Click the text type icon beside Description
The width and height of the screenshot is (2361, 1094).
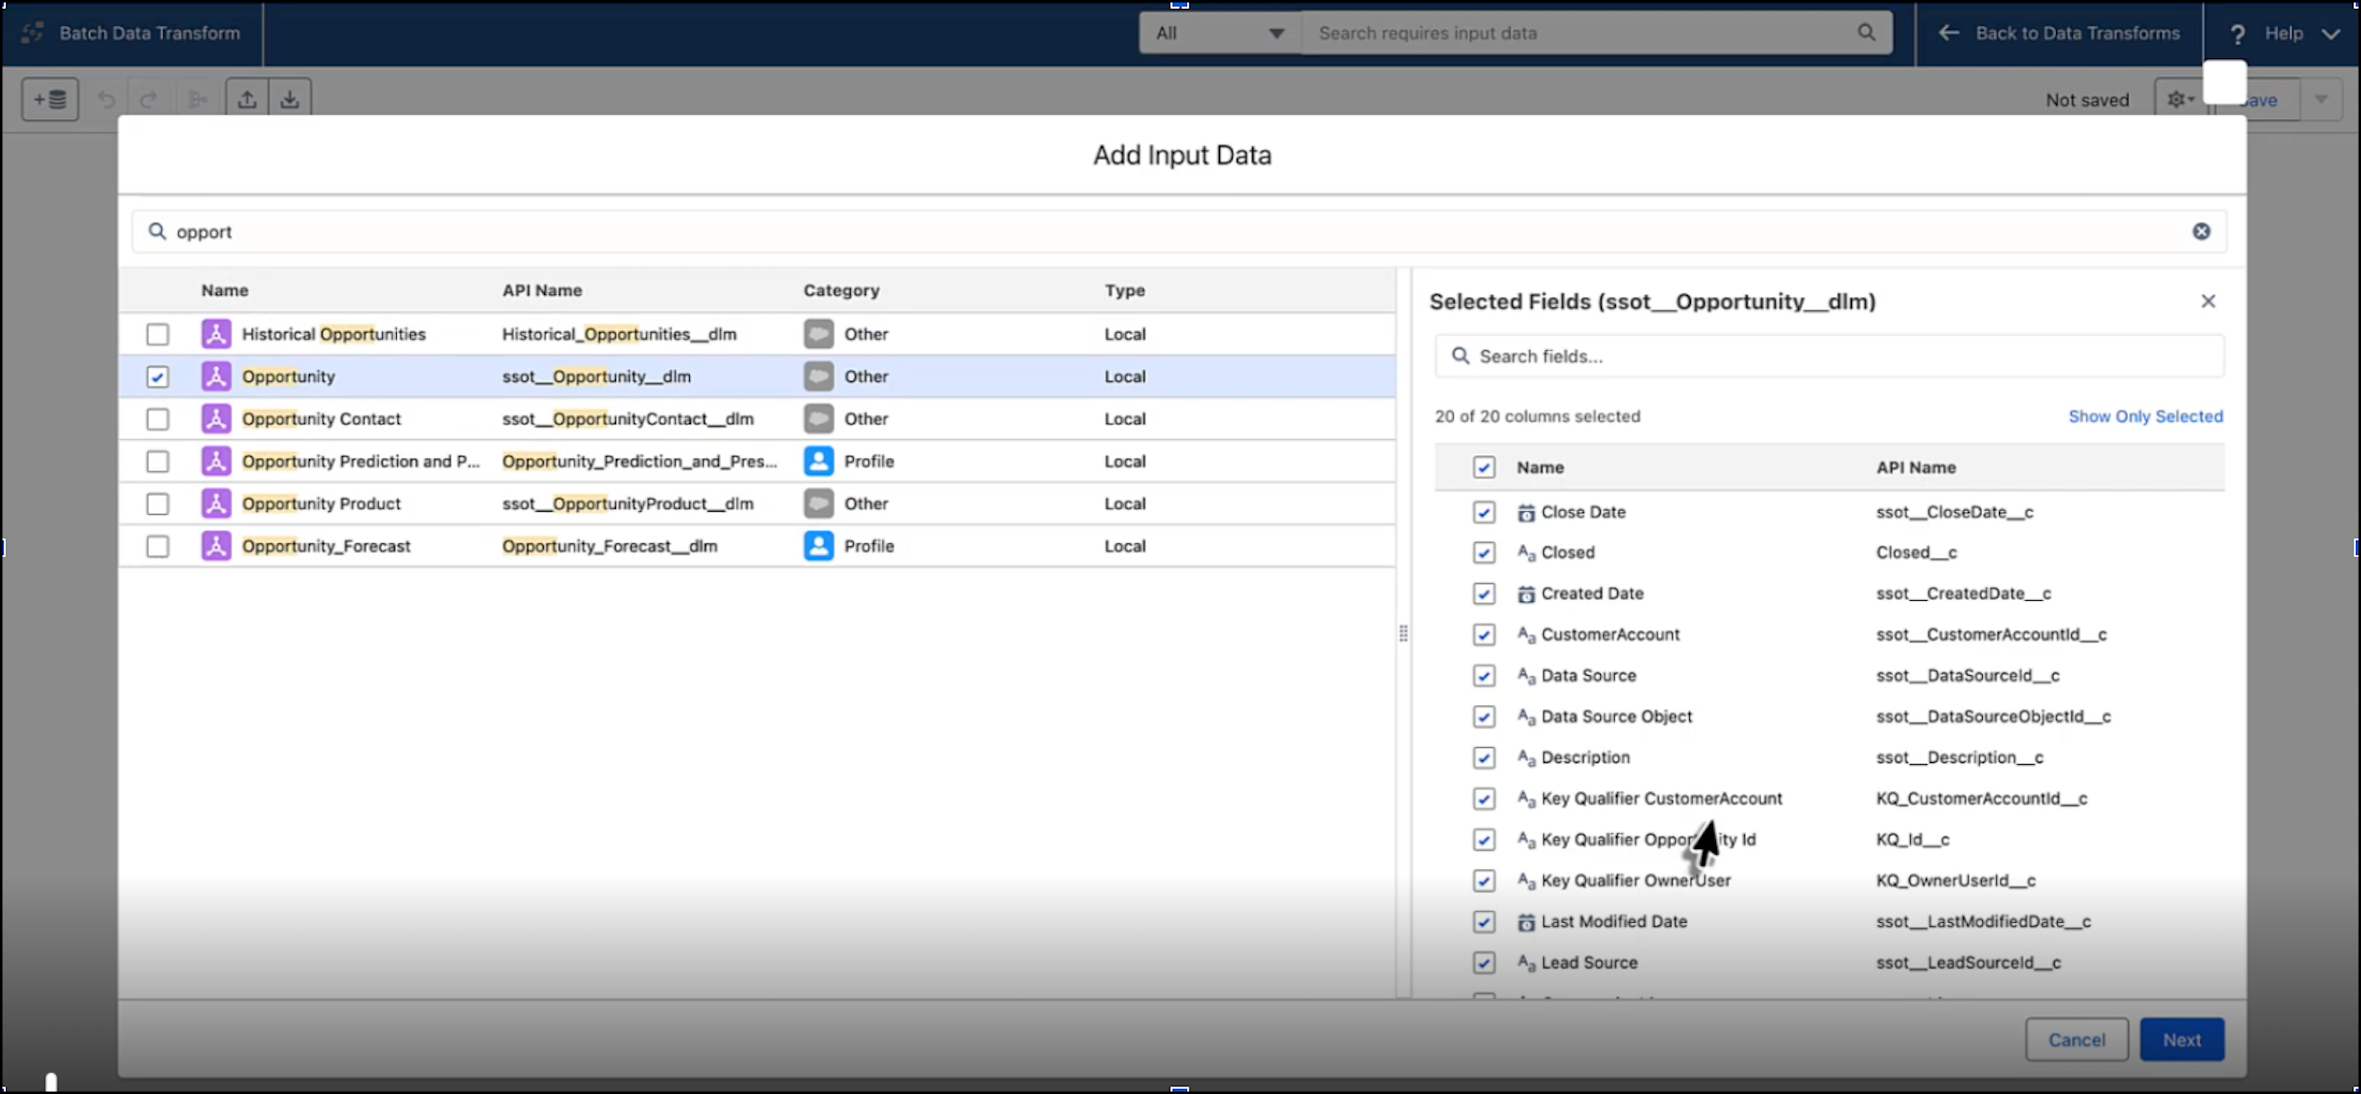(x=1526, y=758)
